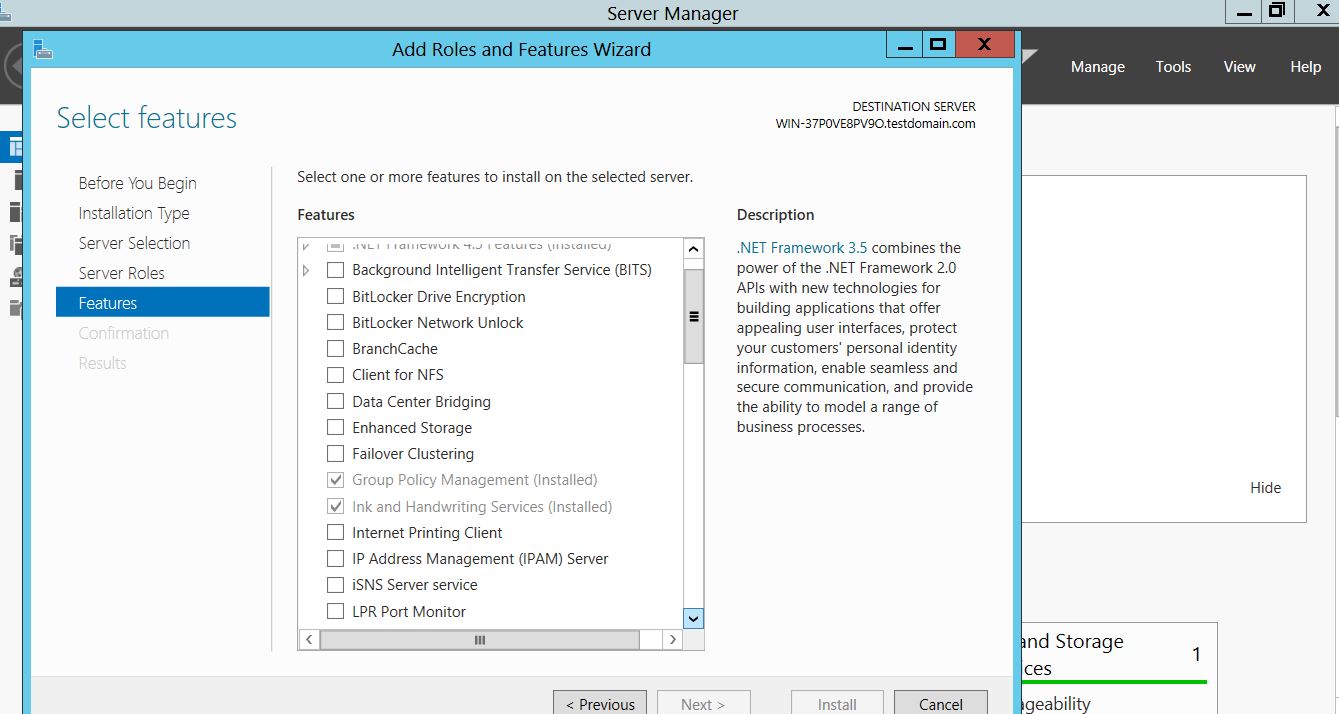Go to the Server Roles wizard step

click(x=121, y=273)
